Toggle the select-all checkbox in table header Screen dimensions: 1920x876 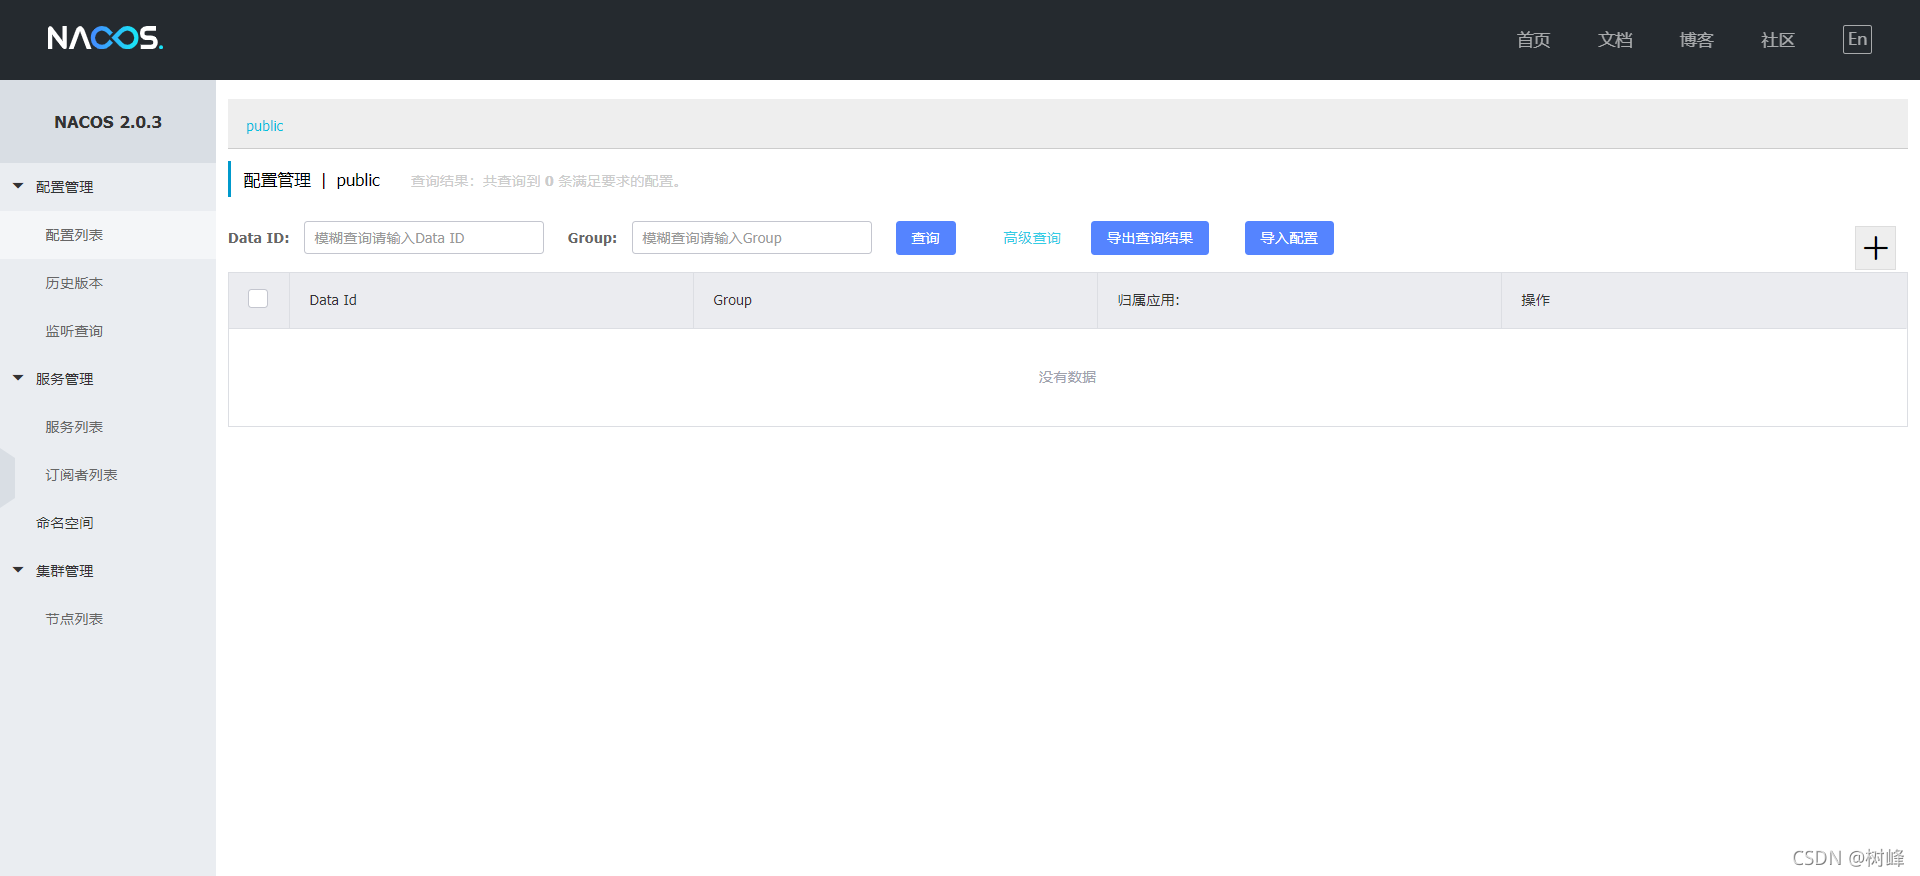(258, 299)
